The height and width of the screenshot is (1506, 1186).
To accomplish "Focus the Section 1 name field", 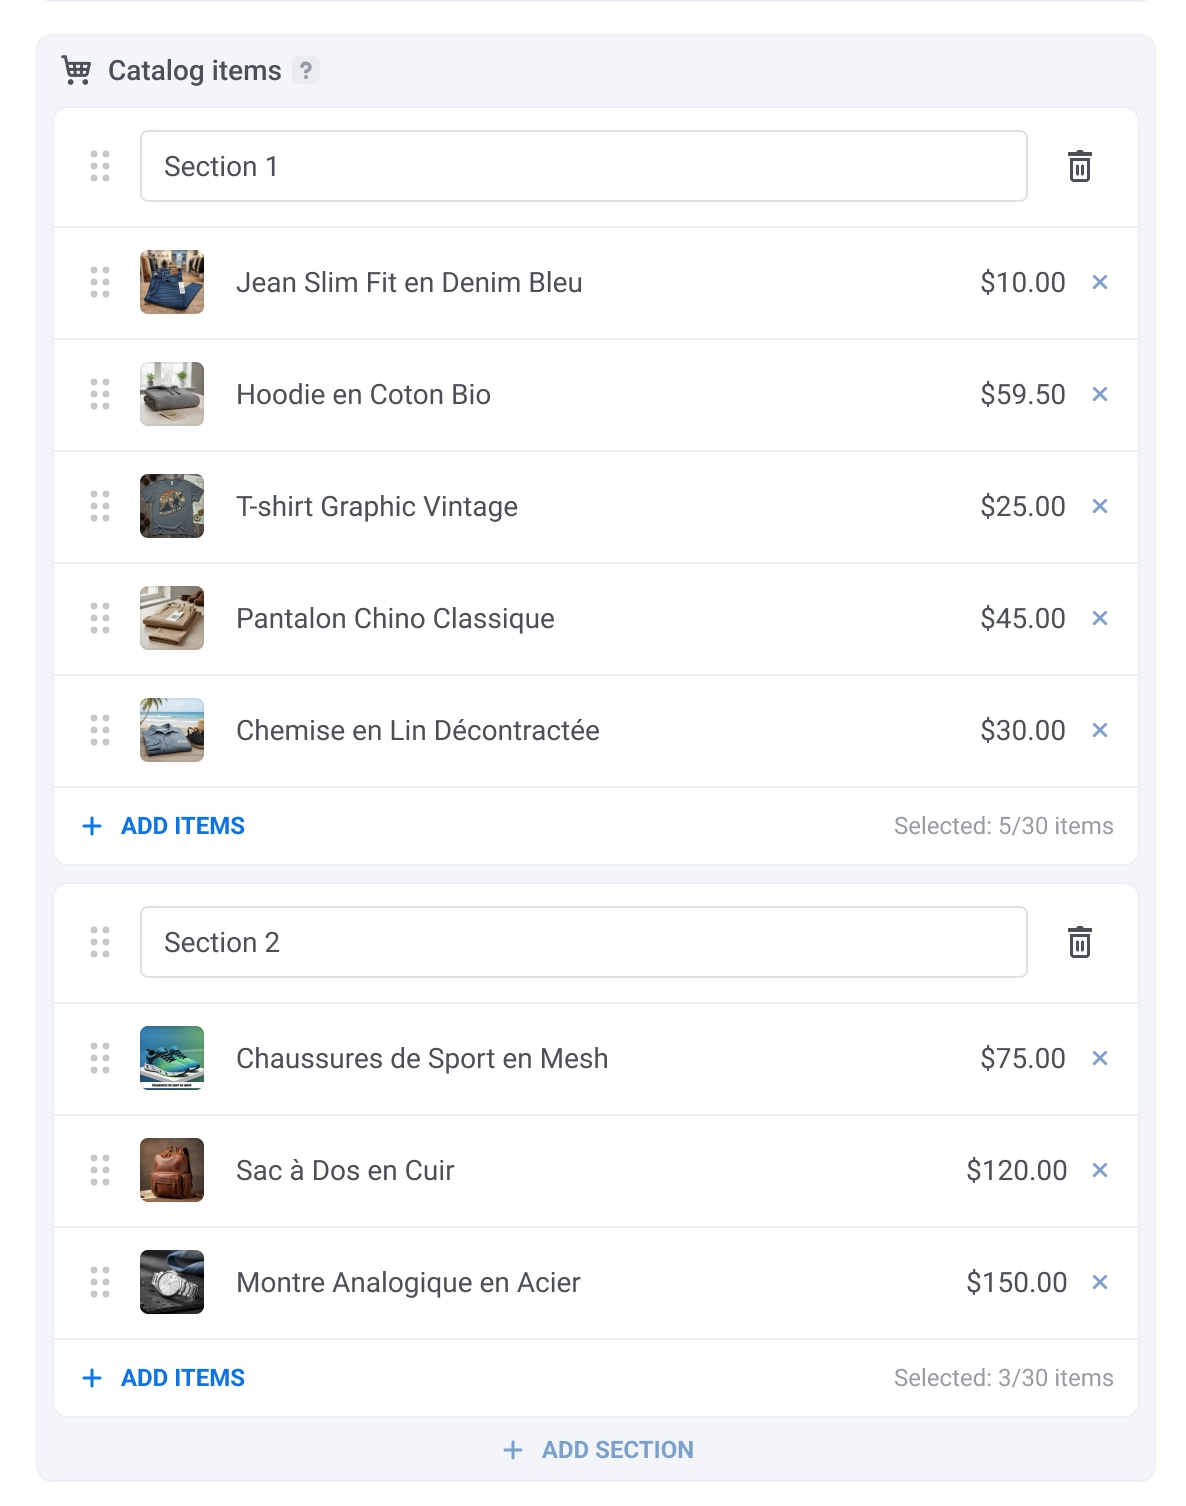I will [x=583, y=166].
